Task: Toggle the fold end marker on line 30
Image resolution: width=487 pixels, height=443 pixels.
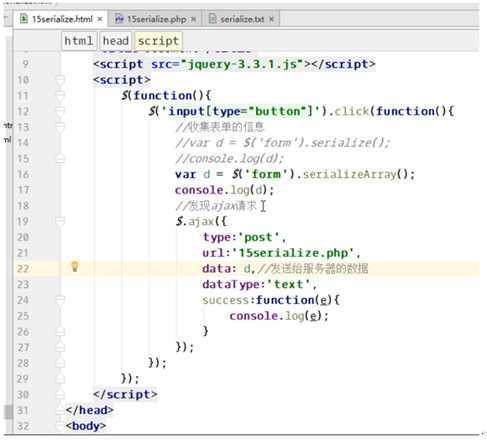Action: (60, 395)
